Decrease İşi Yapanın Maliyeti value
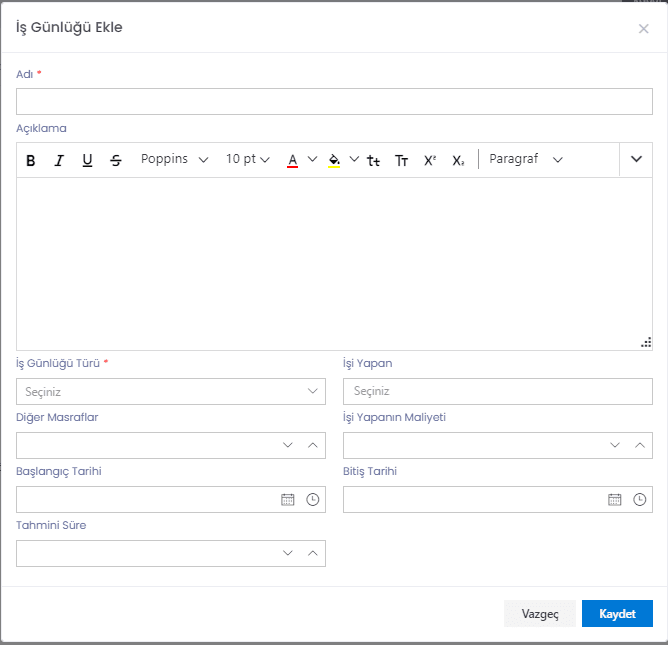The height and width of the screenshot is (645, 668). (x=615, y=445)
